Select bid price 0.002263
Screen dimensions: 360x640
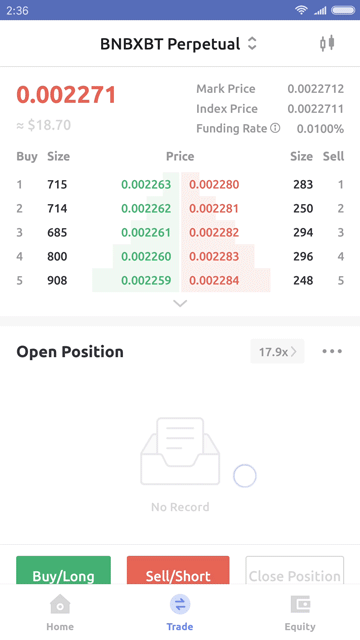(146, 184)
